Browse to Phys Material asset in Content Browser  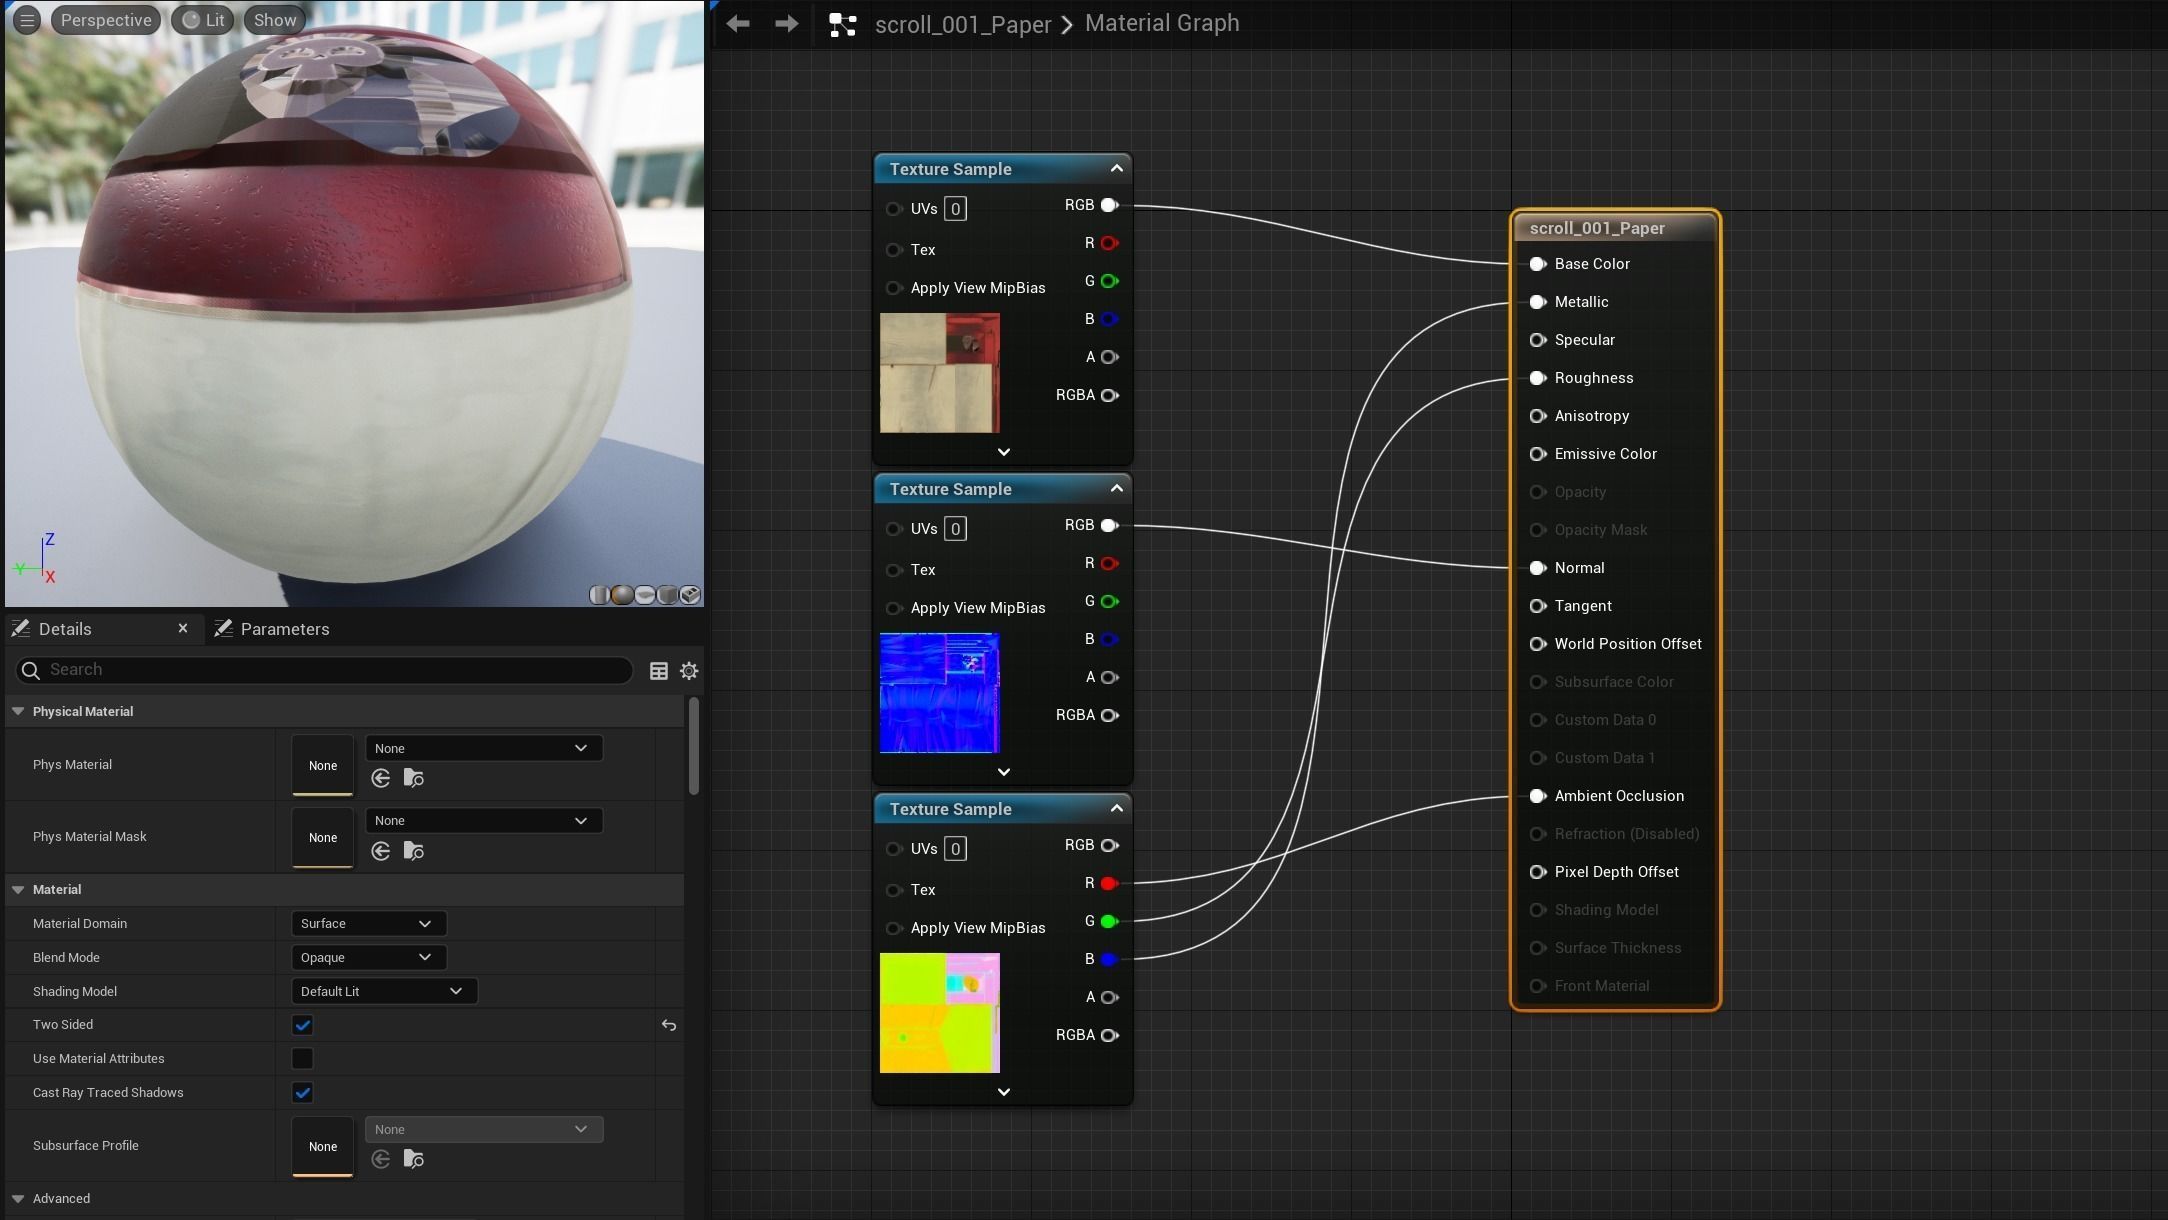click(413, 778)
